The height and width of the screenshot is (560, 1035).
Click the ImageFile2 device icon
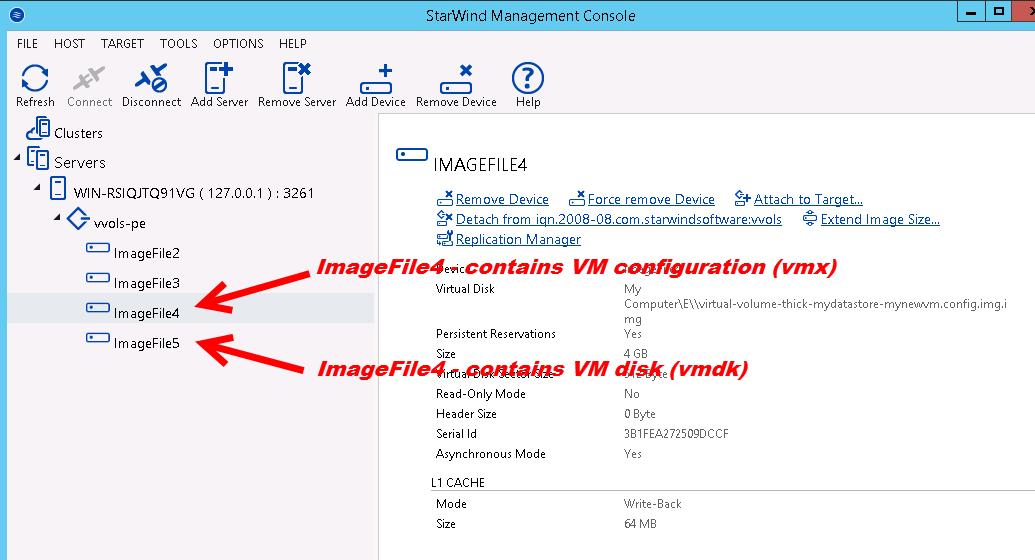(98, 248)
